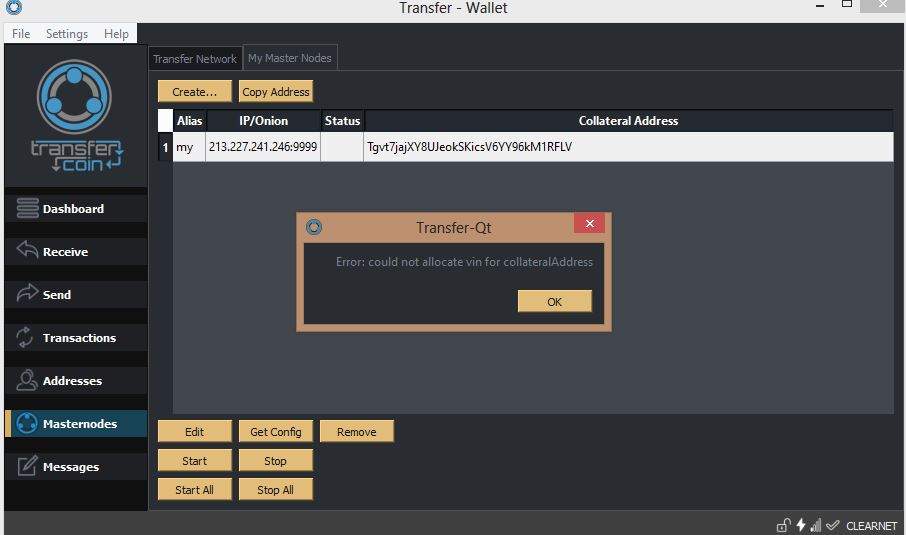The height and width of the screenshot is (535, 906).
Task: Click the Create... button
Action: pyautogui.click(x=195, y=92)
